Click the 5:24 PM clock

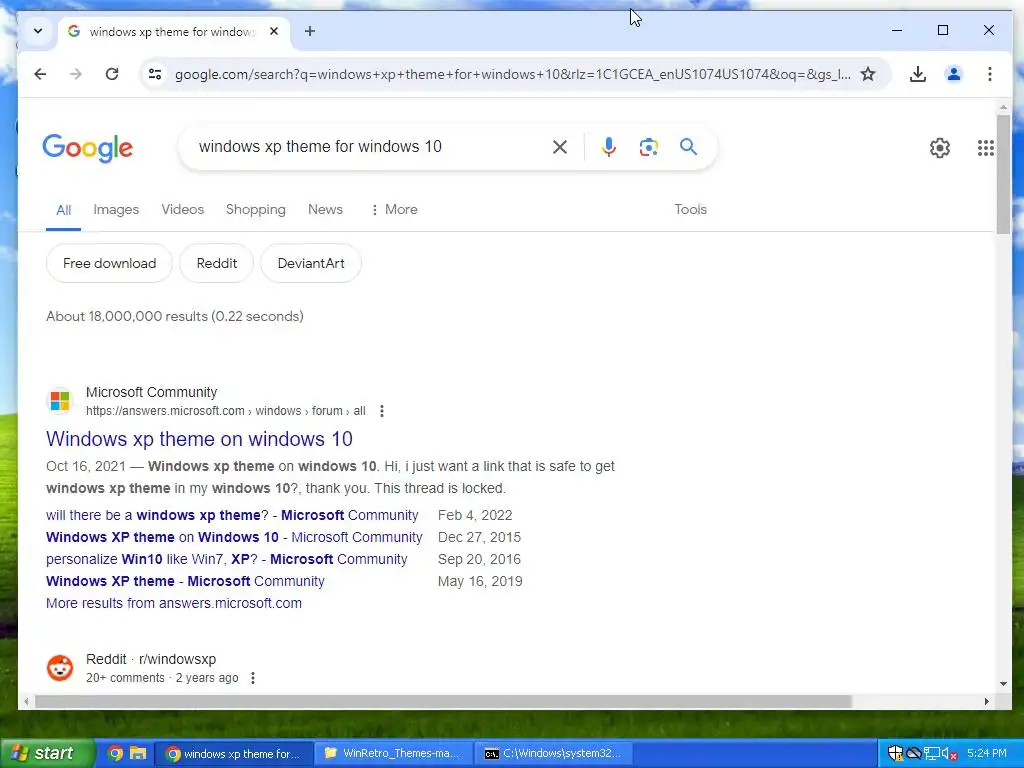point(987,753)
